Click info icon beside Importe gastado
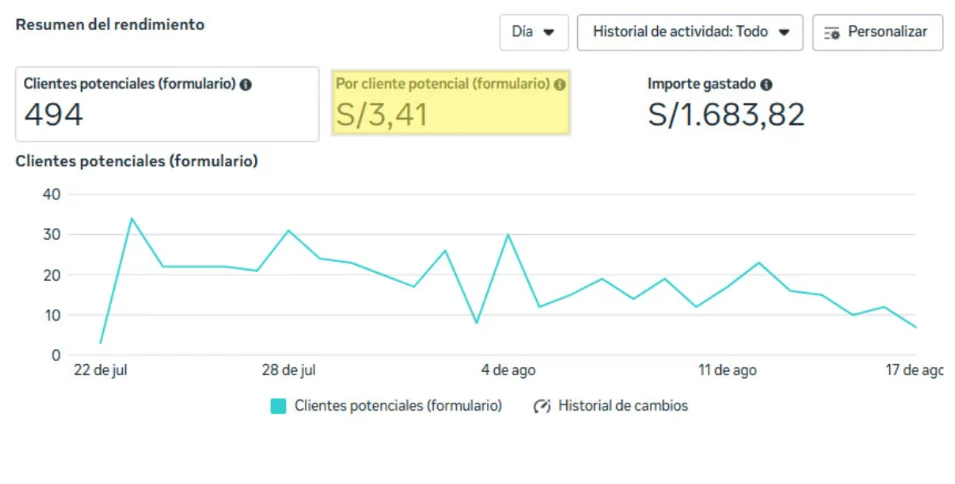The image size is (955, 484). (x=766, y=85)
